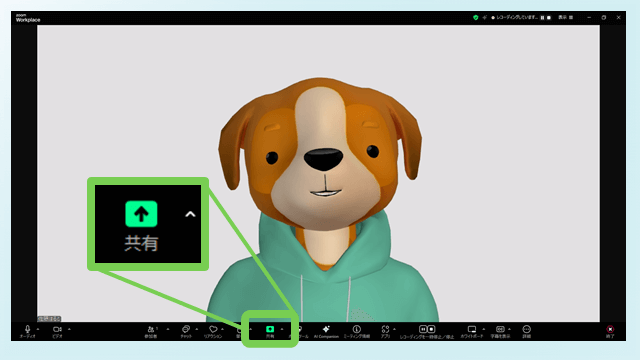Screen dimensions: 640x360
Task: Open the chat bubble icon
Action: click(x=186, y=329)
